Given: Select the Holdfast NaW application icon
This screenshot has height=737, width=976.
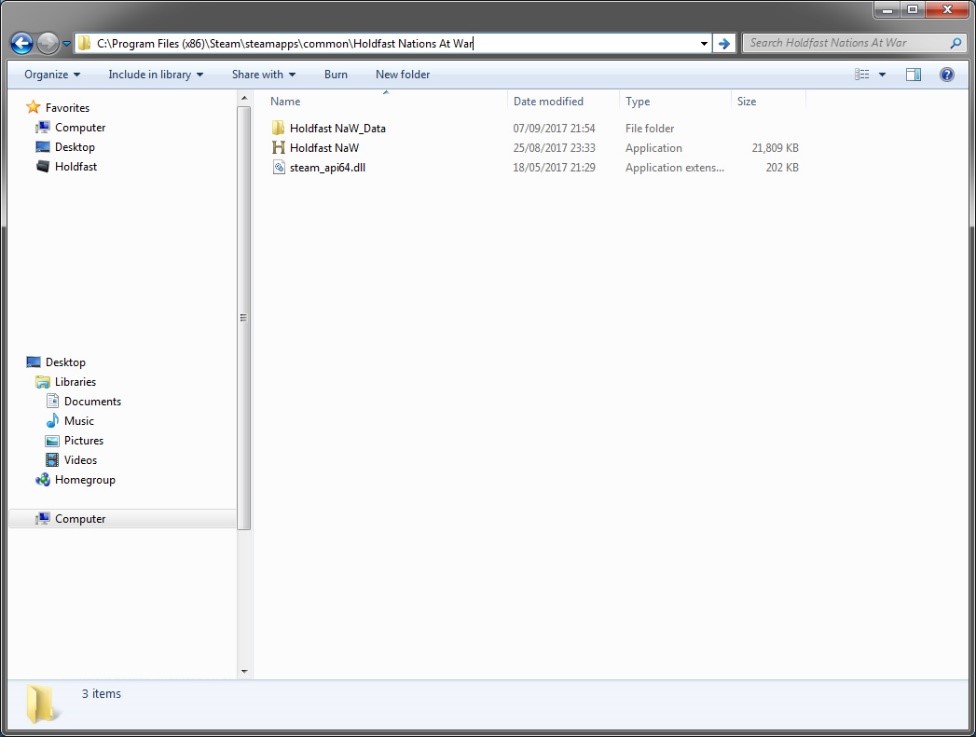Looking at the screenshot, I should point(279,148).
